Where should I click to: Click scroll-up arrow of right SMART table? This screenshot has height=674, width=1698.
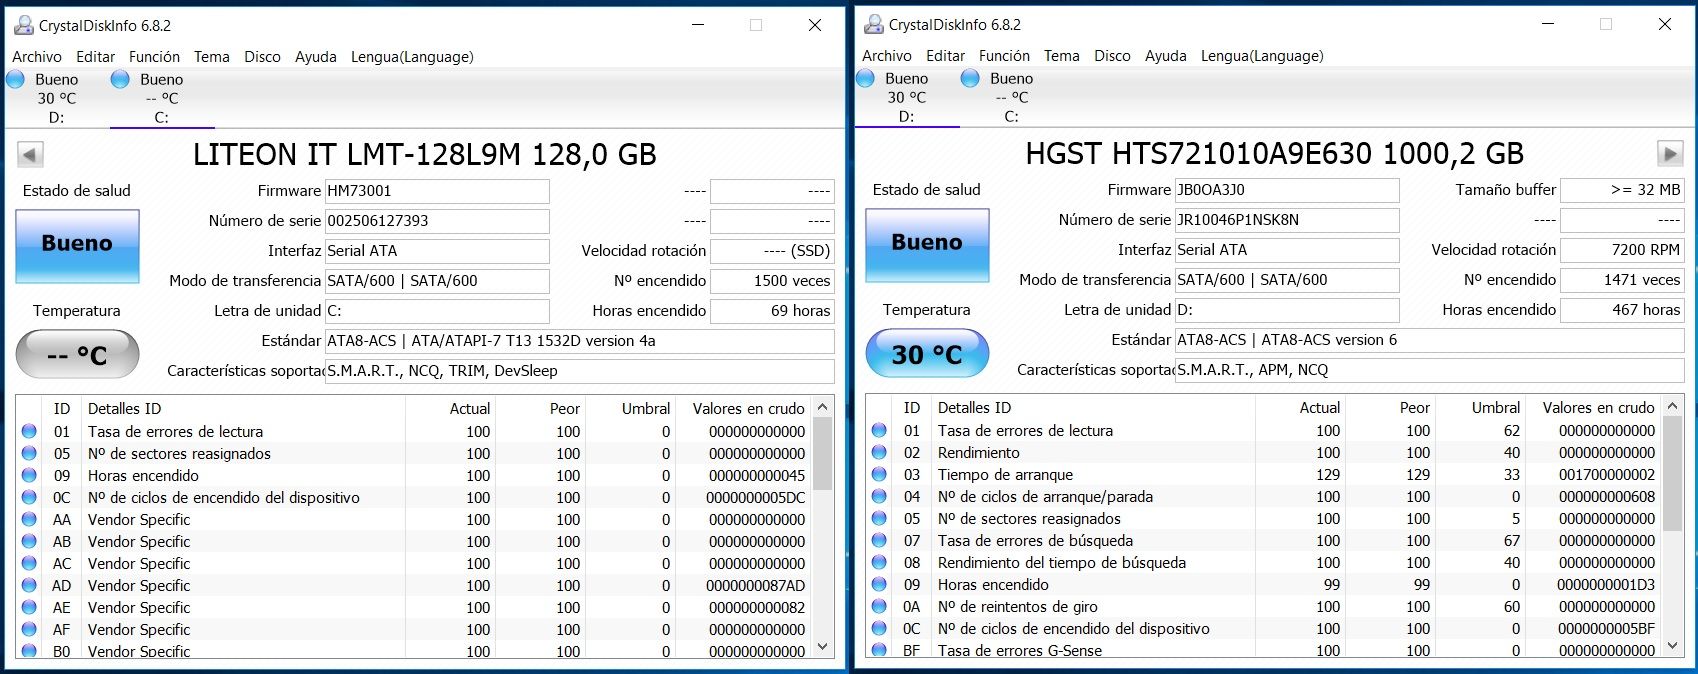(x=1673, y=406)
